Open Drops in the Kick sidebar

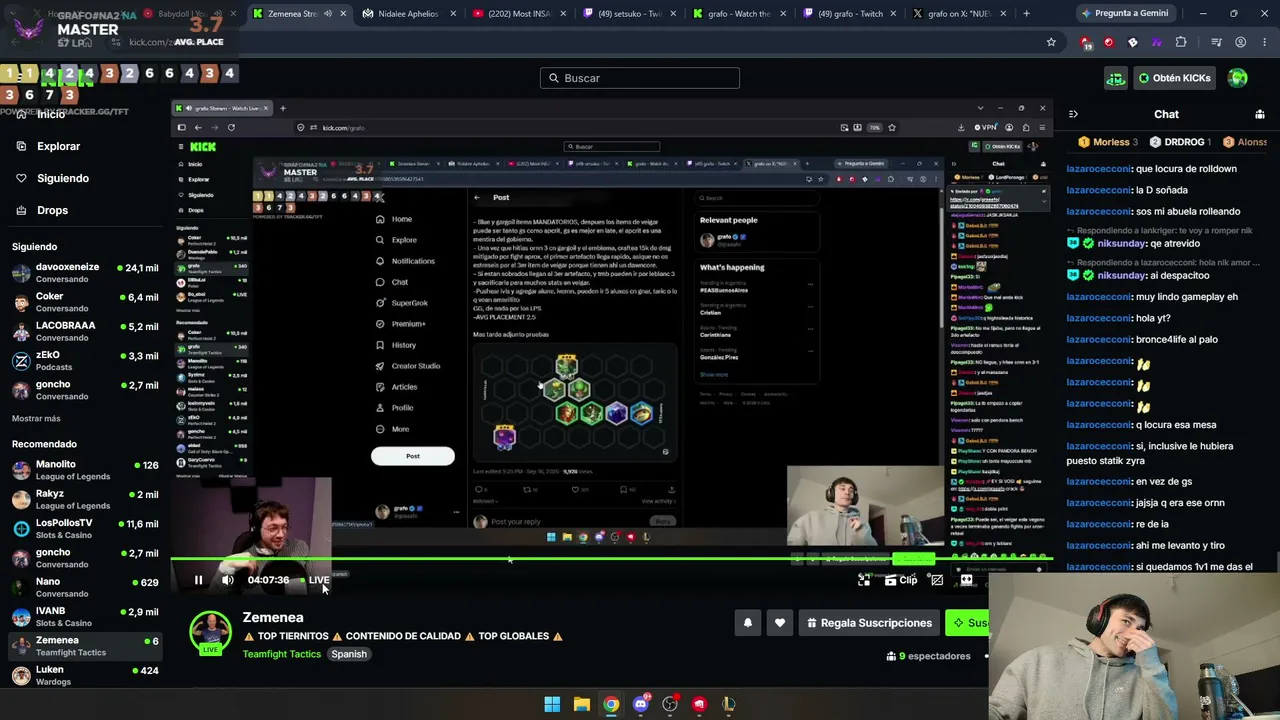[52, 210]
